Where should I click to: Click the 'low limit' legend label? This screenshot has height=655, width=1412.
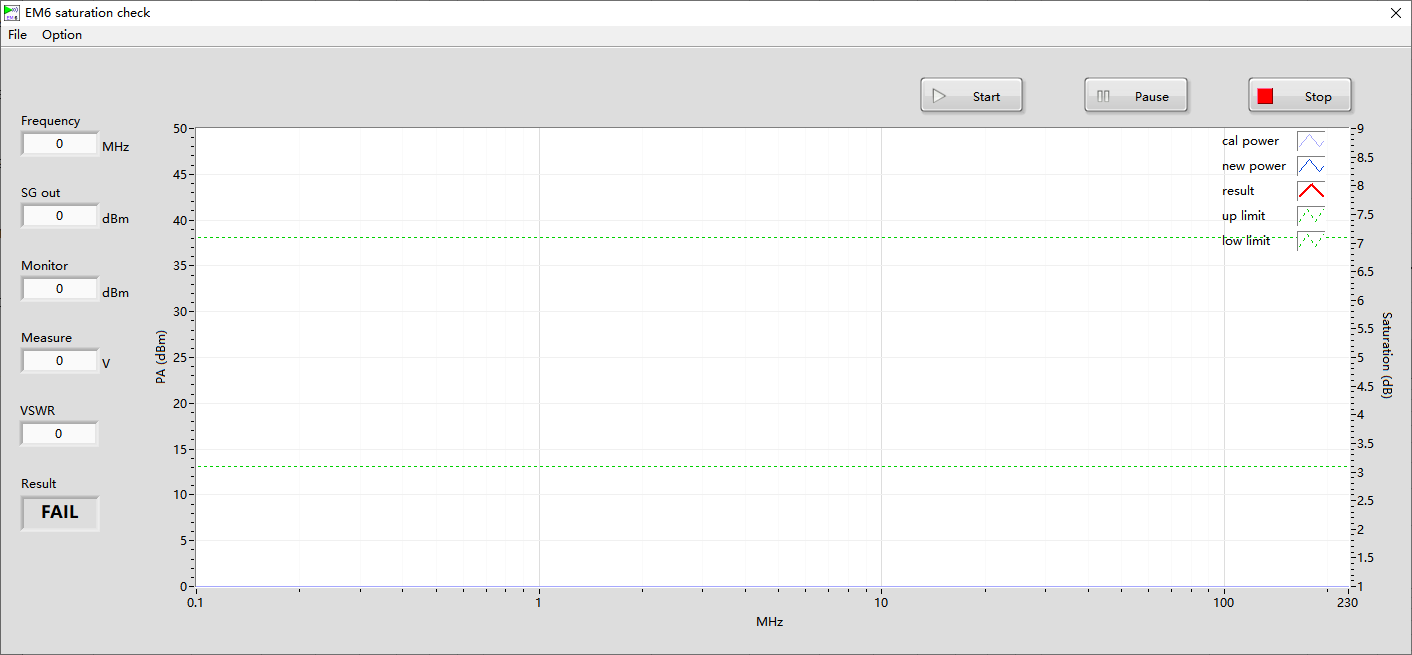pos(1246,241)
